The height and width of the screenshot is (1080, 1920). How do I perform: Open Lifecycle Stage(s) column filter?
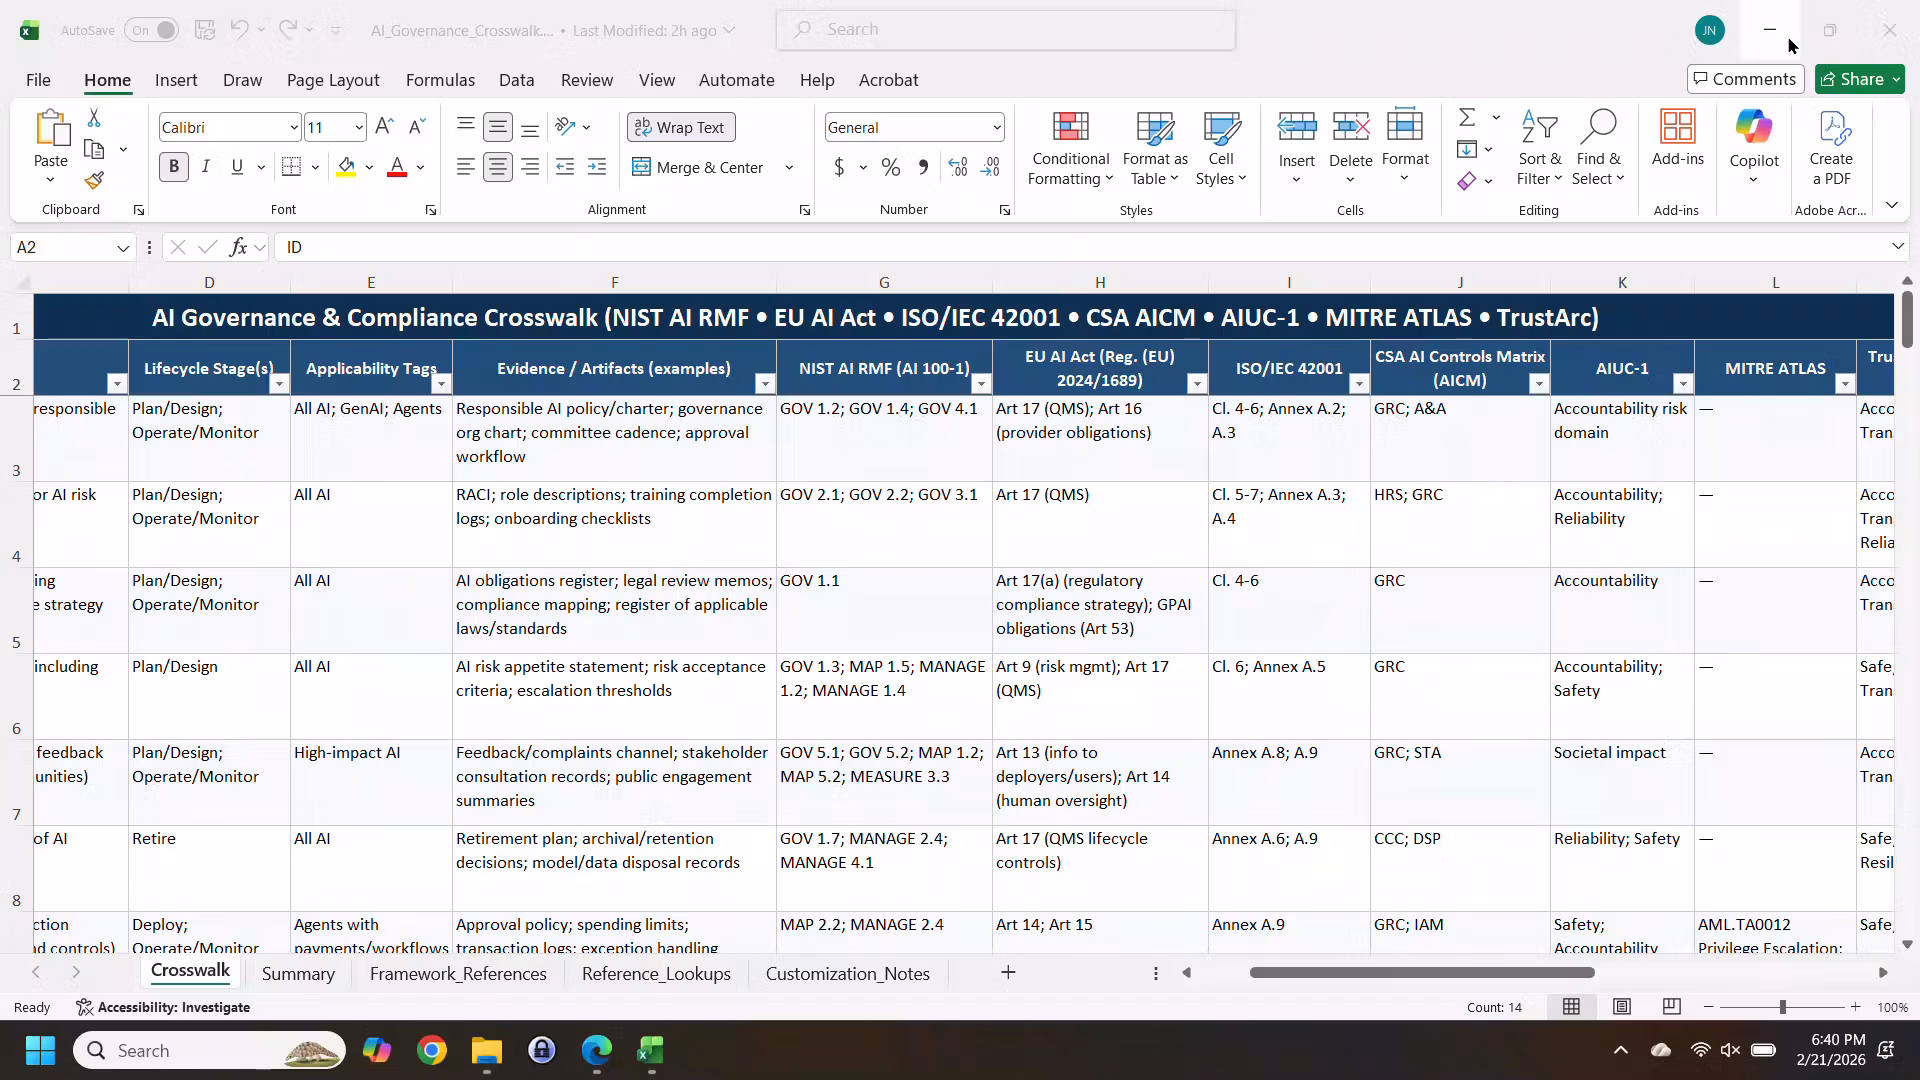tap(279, 384)
